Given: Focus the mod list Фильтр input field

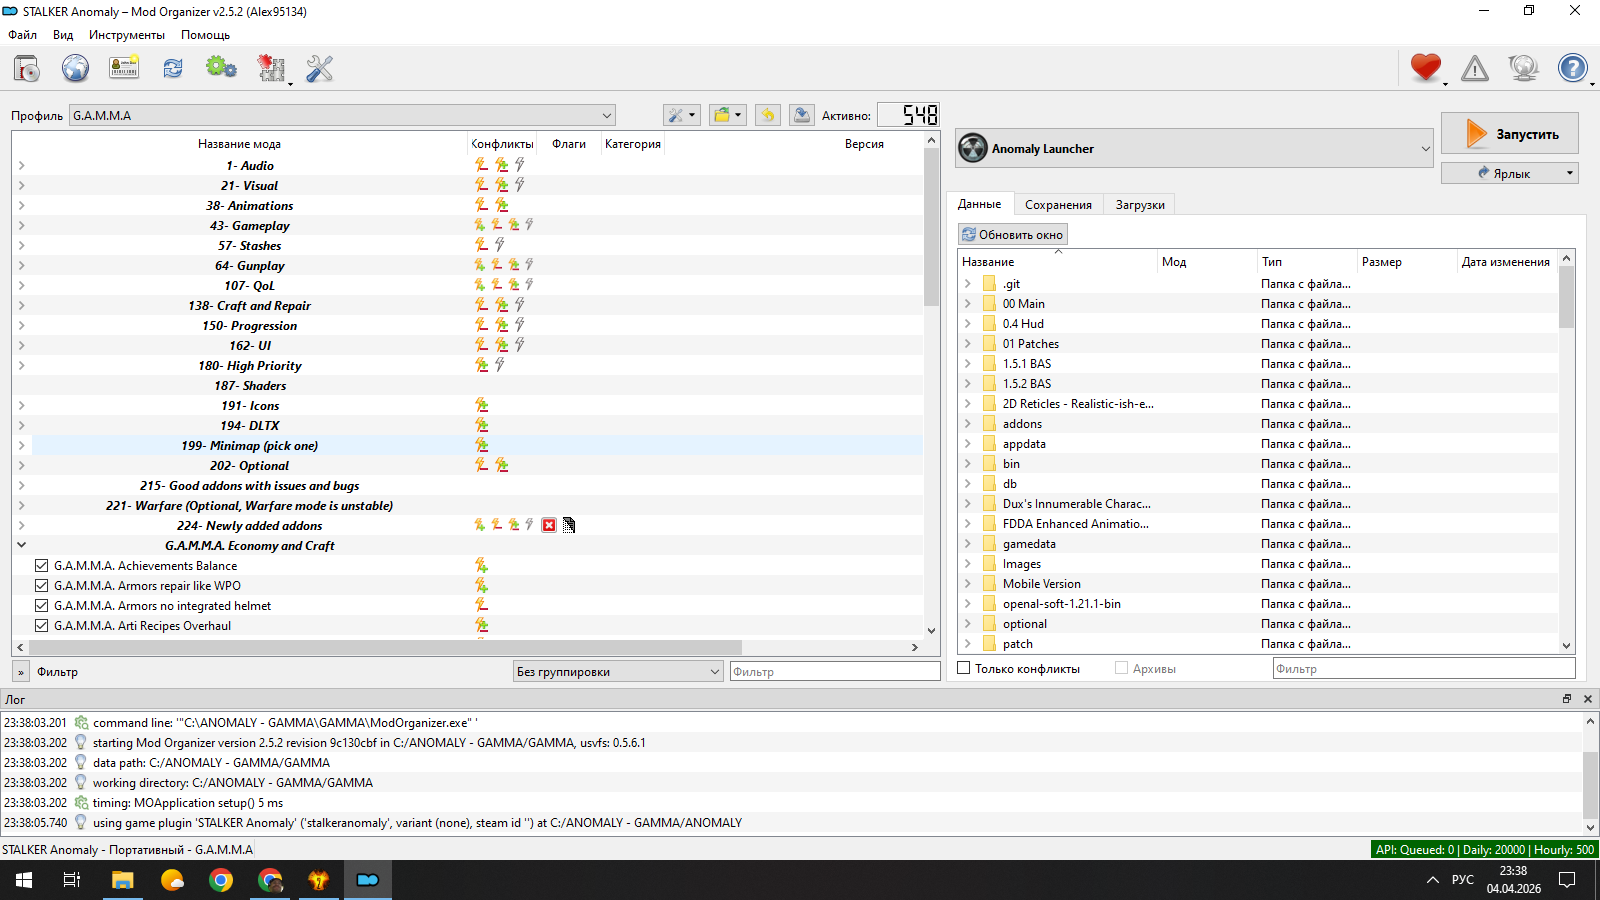Looking at the screenshot, I should (835, 671).
